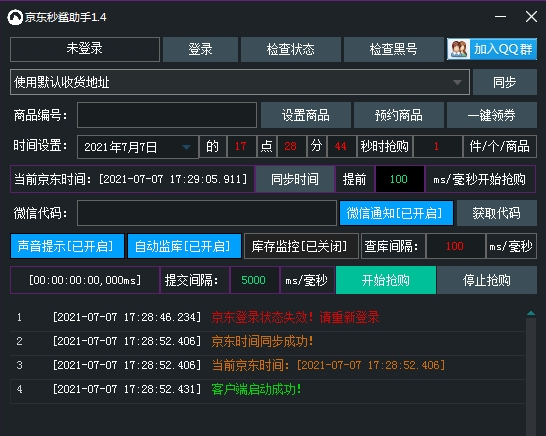Click the 同步 address button
The height and width of the screenshot is (436, 546).
(x=505, y=82)
